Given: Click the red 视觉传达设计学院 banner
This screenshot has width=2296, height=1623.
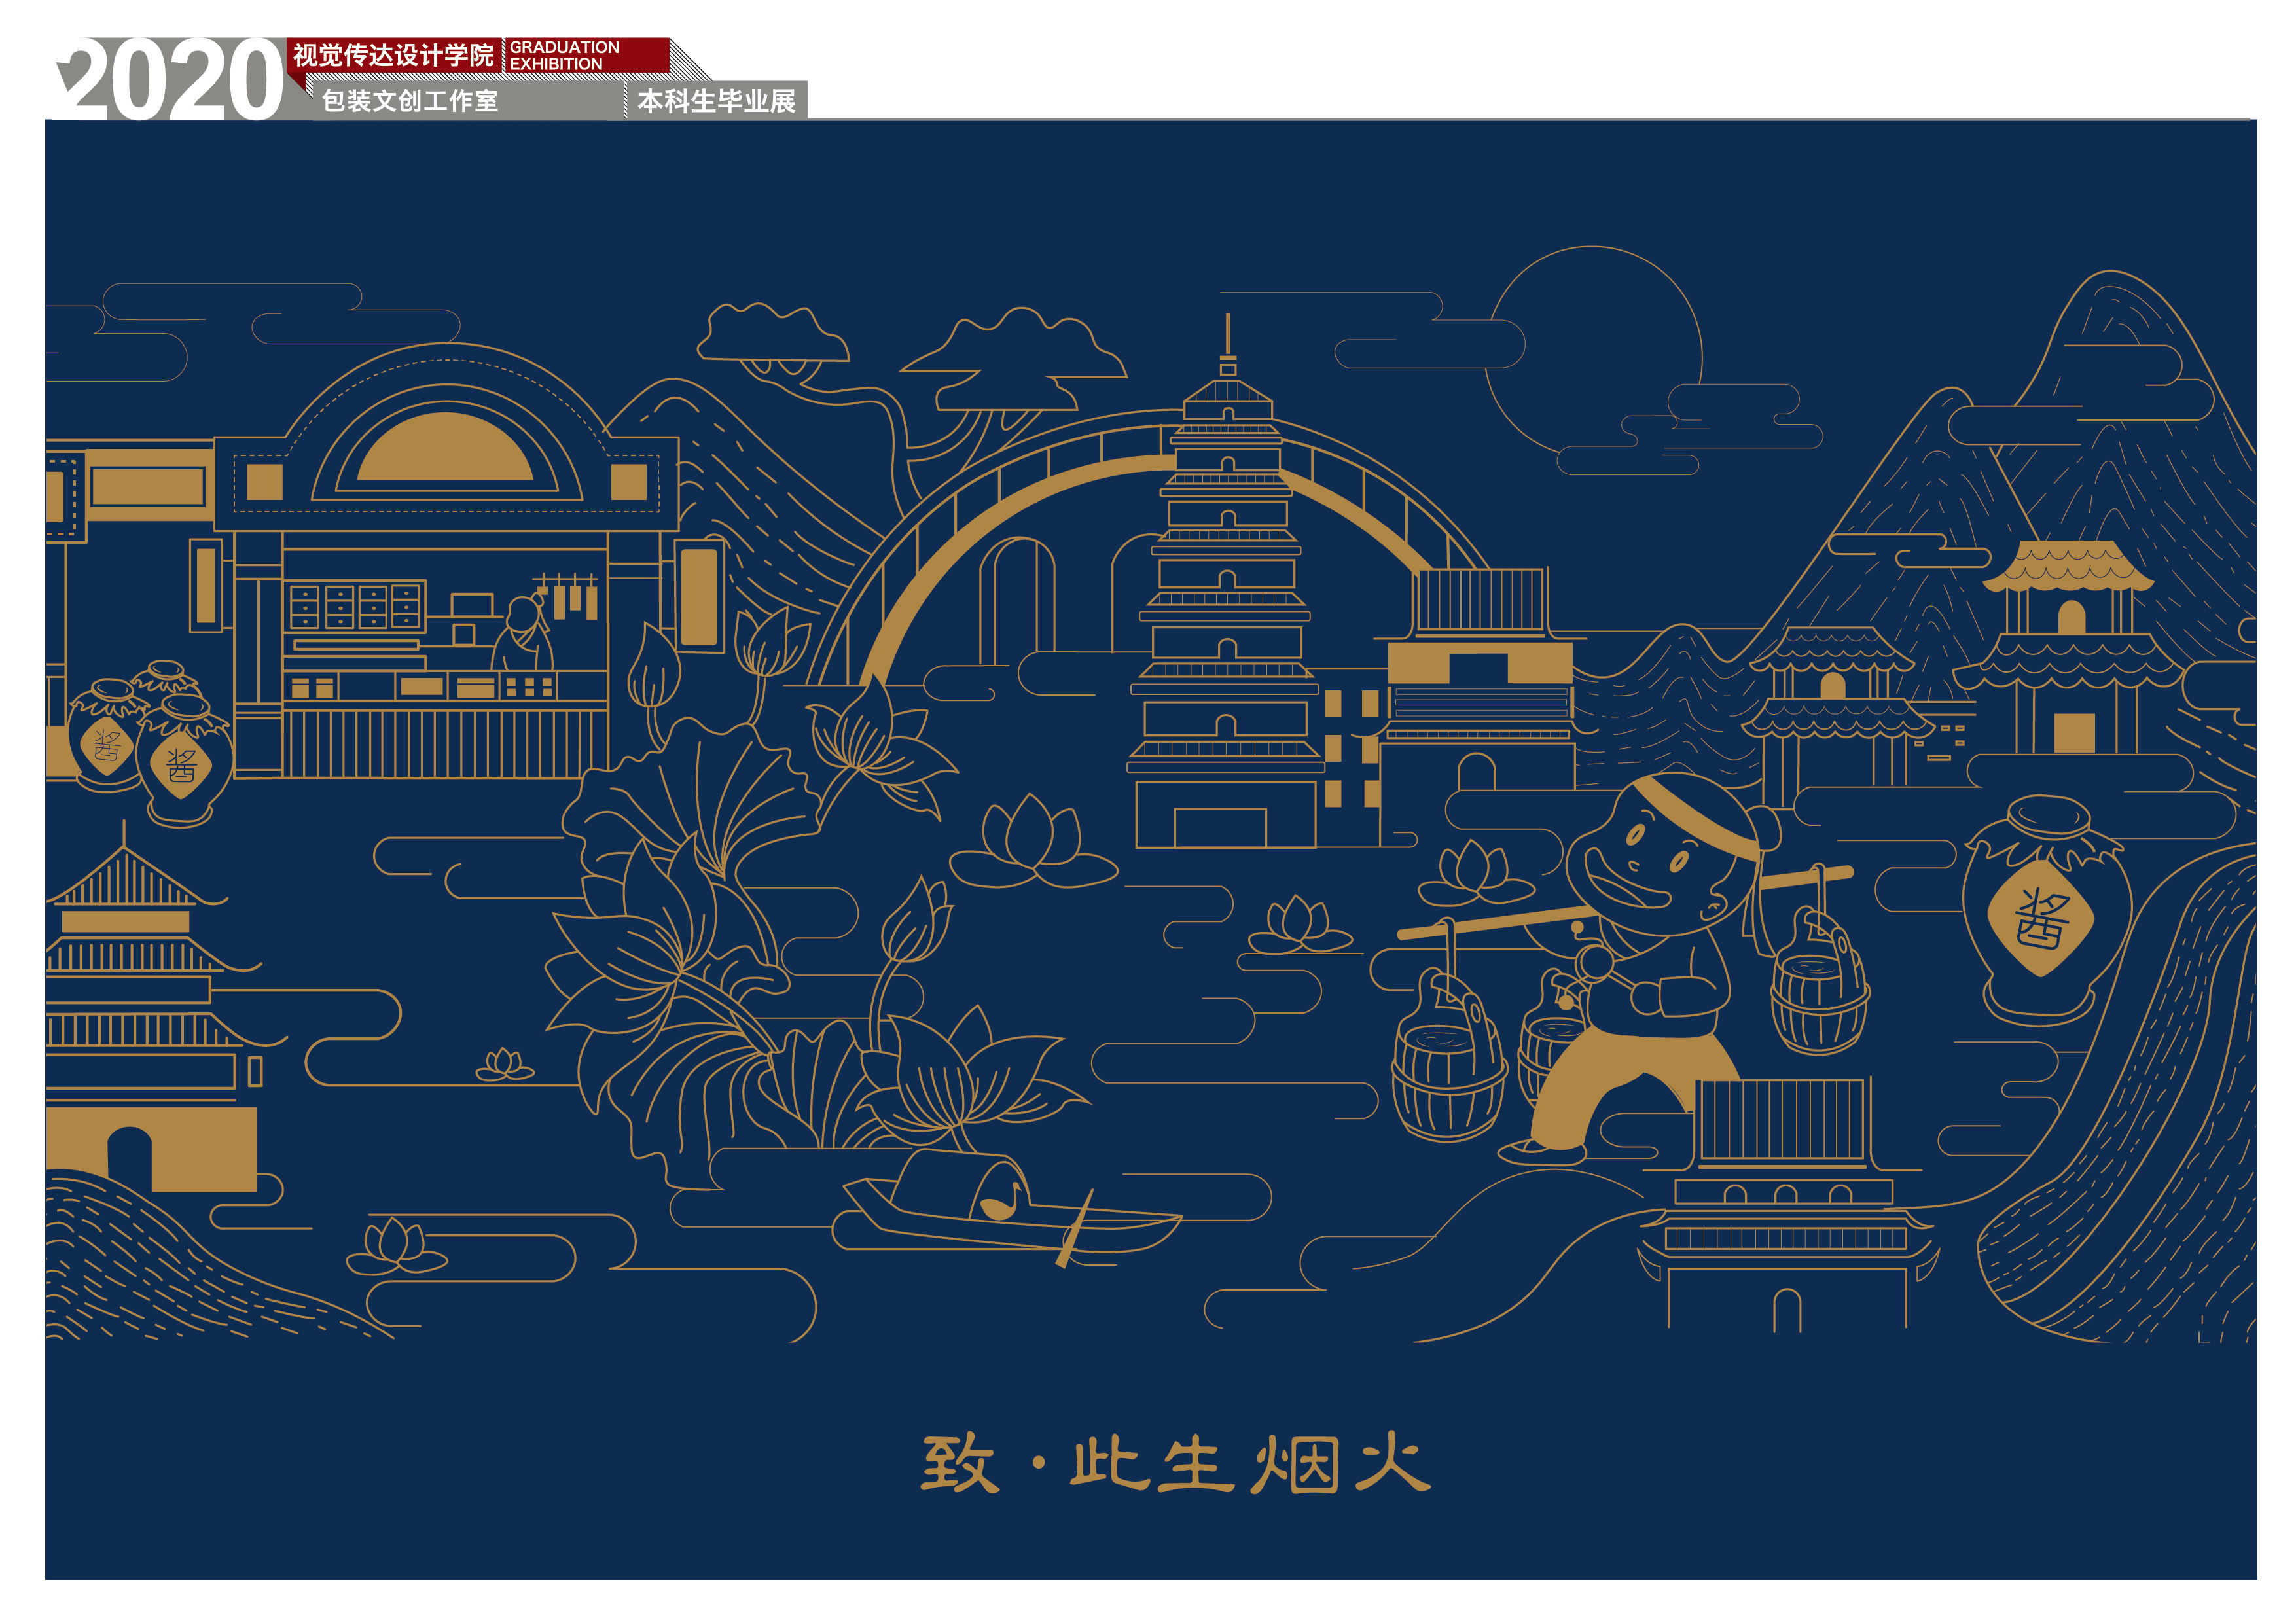Looking at the screenshot, I should click(393, 55).
